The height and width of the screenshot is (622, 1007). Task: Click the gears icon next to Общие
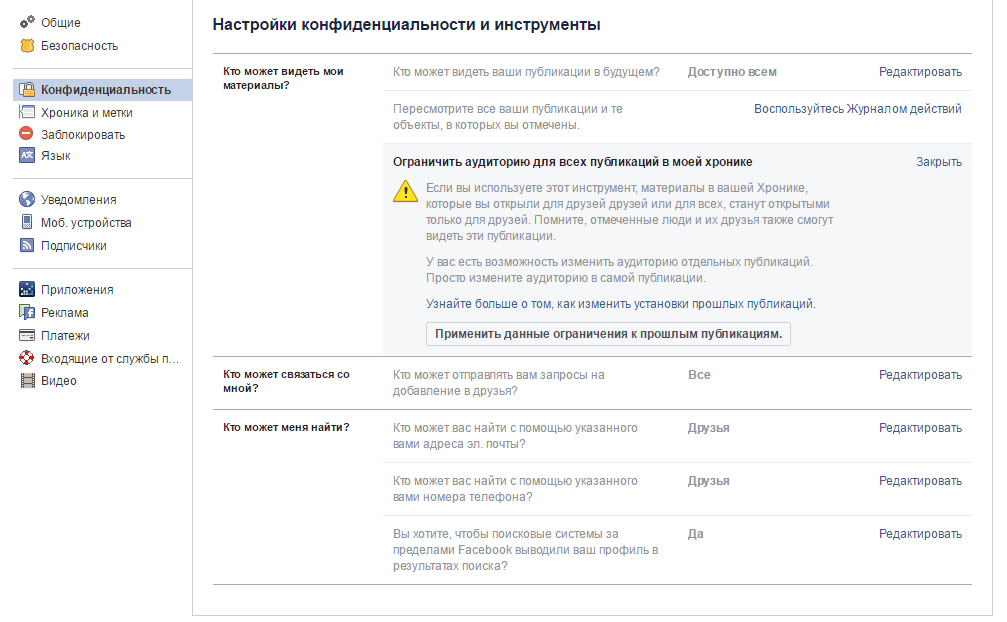pos(27,23)
